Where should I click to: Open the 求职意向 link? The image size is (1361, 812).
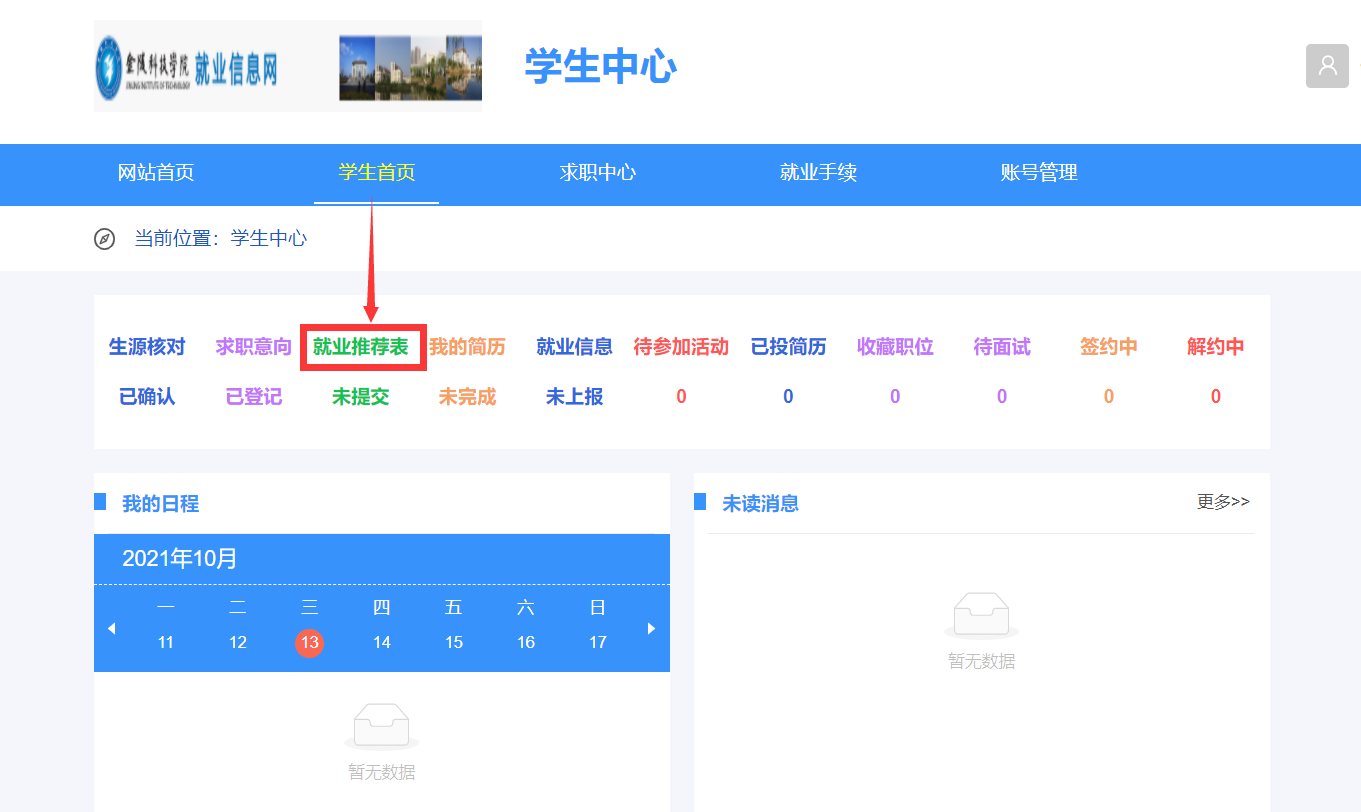pyautogui.click(x=254, y=347)
